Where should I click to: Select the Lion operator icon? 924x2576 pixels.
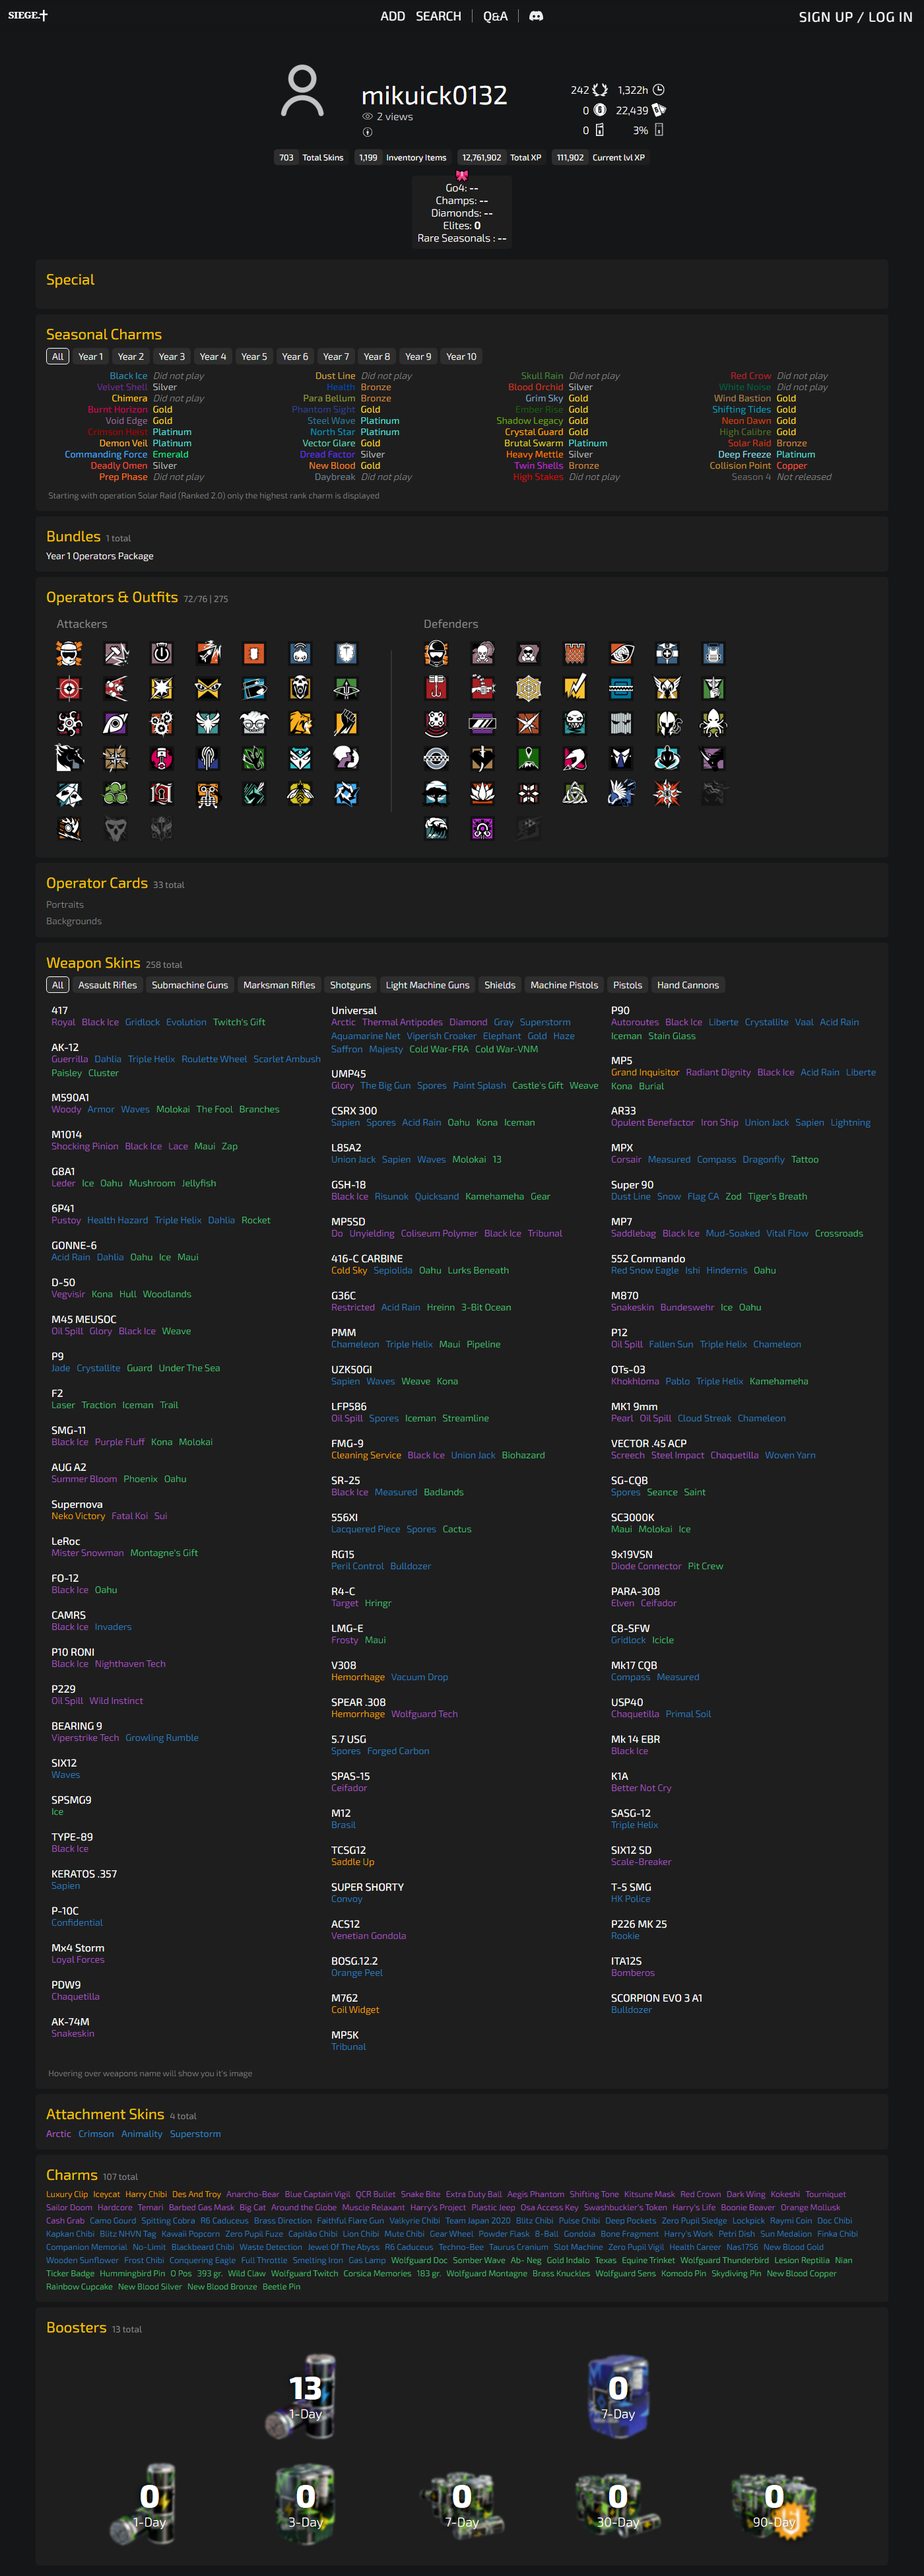click(300, 724)
